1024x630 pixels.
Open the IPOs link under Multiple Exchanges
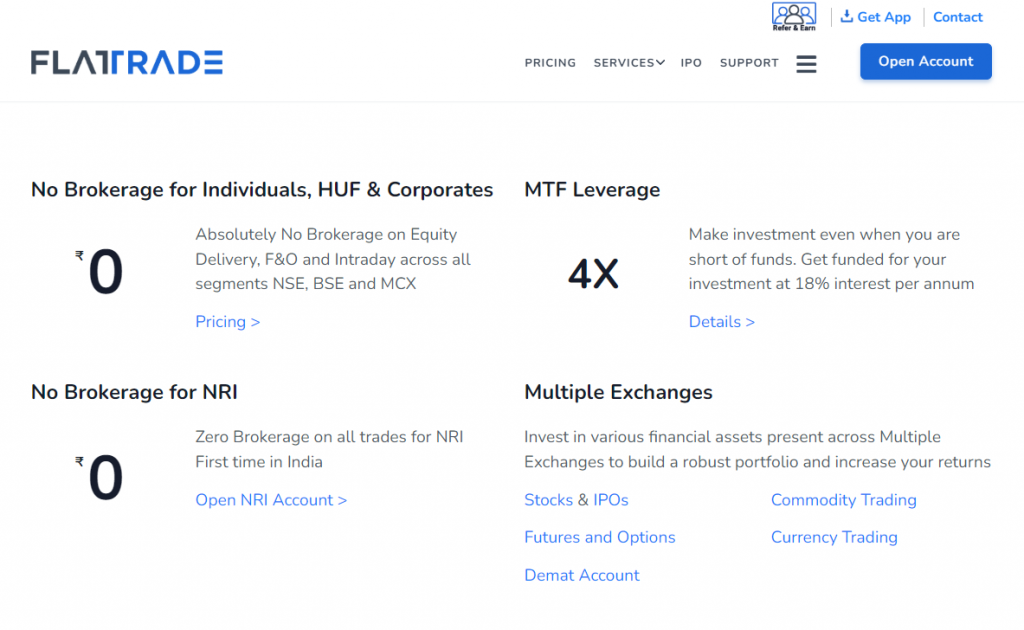pyautogui.click(x=611, y=500)
